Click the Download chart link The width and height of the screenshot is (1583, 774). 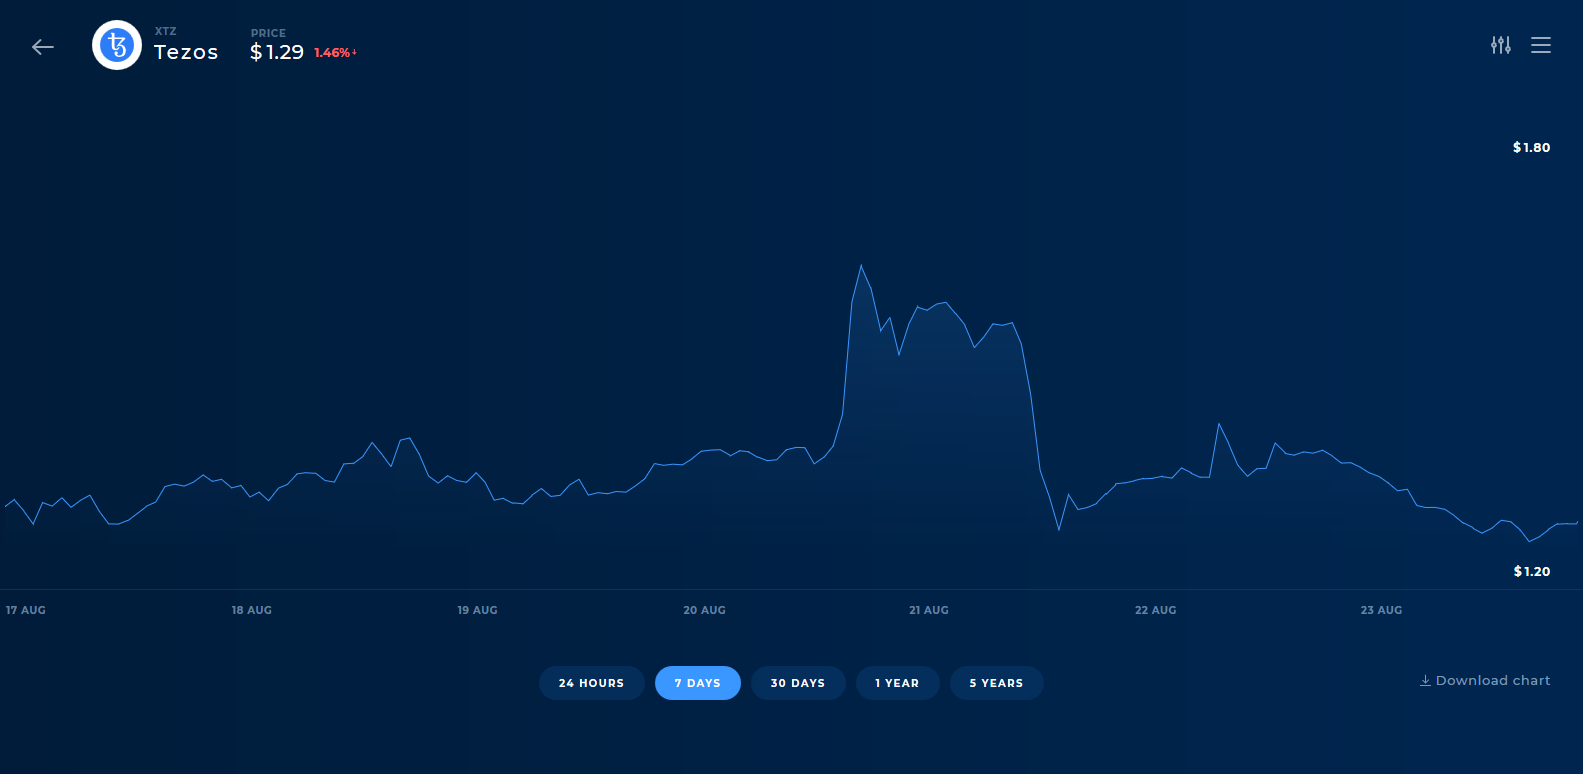pyautogui.click(x=1485, y=680)
